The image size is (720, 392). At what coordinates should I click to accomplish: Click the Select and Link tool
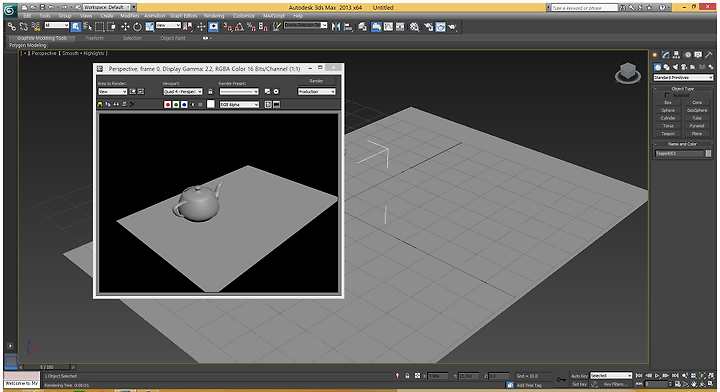click(x=11, y=27)
